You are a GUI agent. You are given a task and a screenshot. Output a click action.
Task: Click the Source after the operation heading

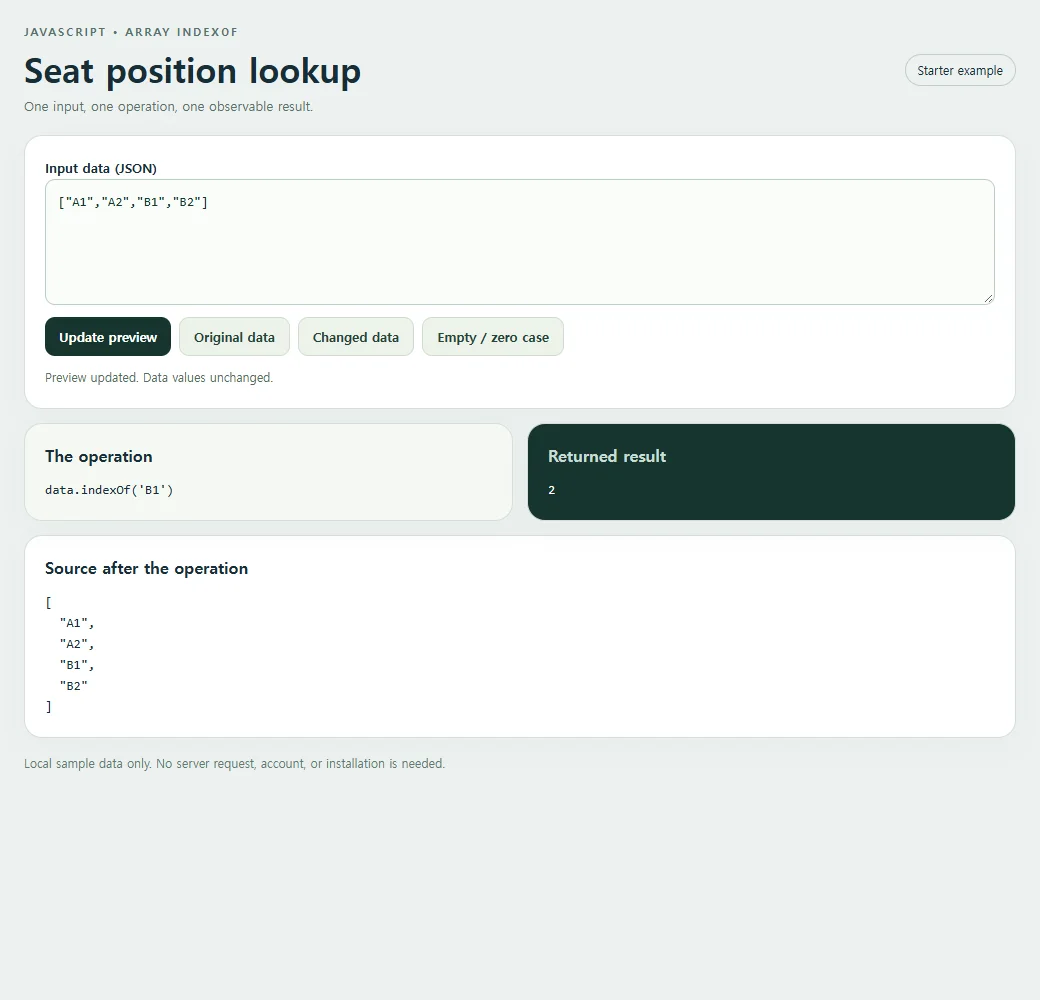coord(147,568)
